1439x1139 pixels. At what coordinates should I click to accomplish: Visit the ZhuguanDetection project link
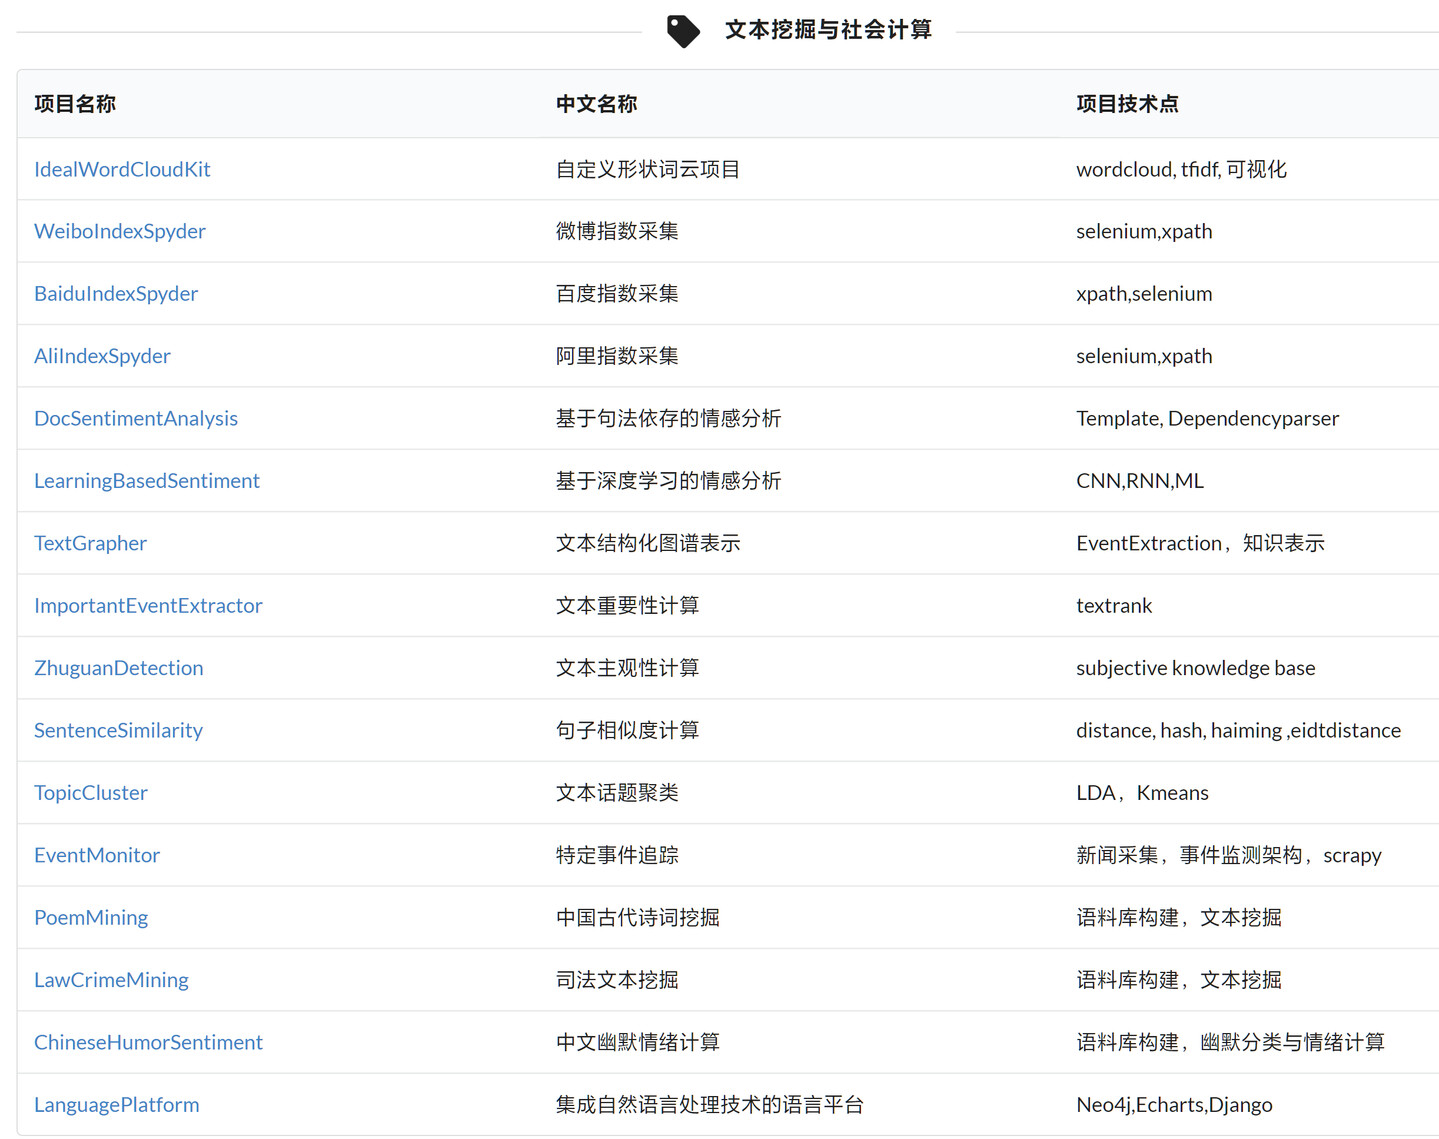point(118,668)
